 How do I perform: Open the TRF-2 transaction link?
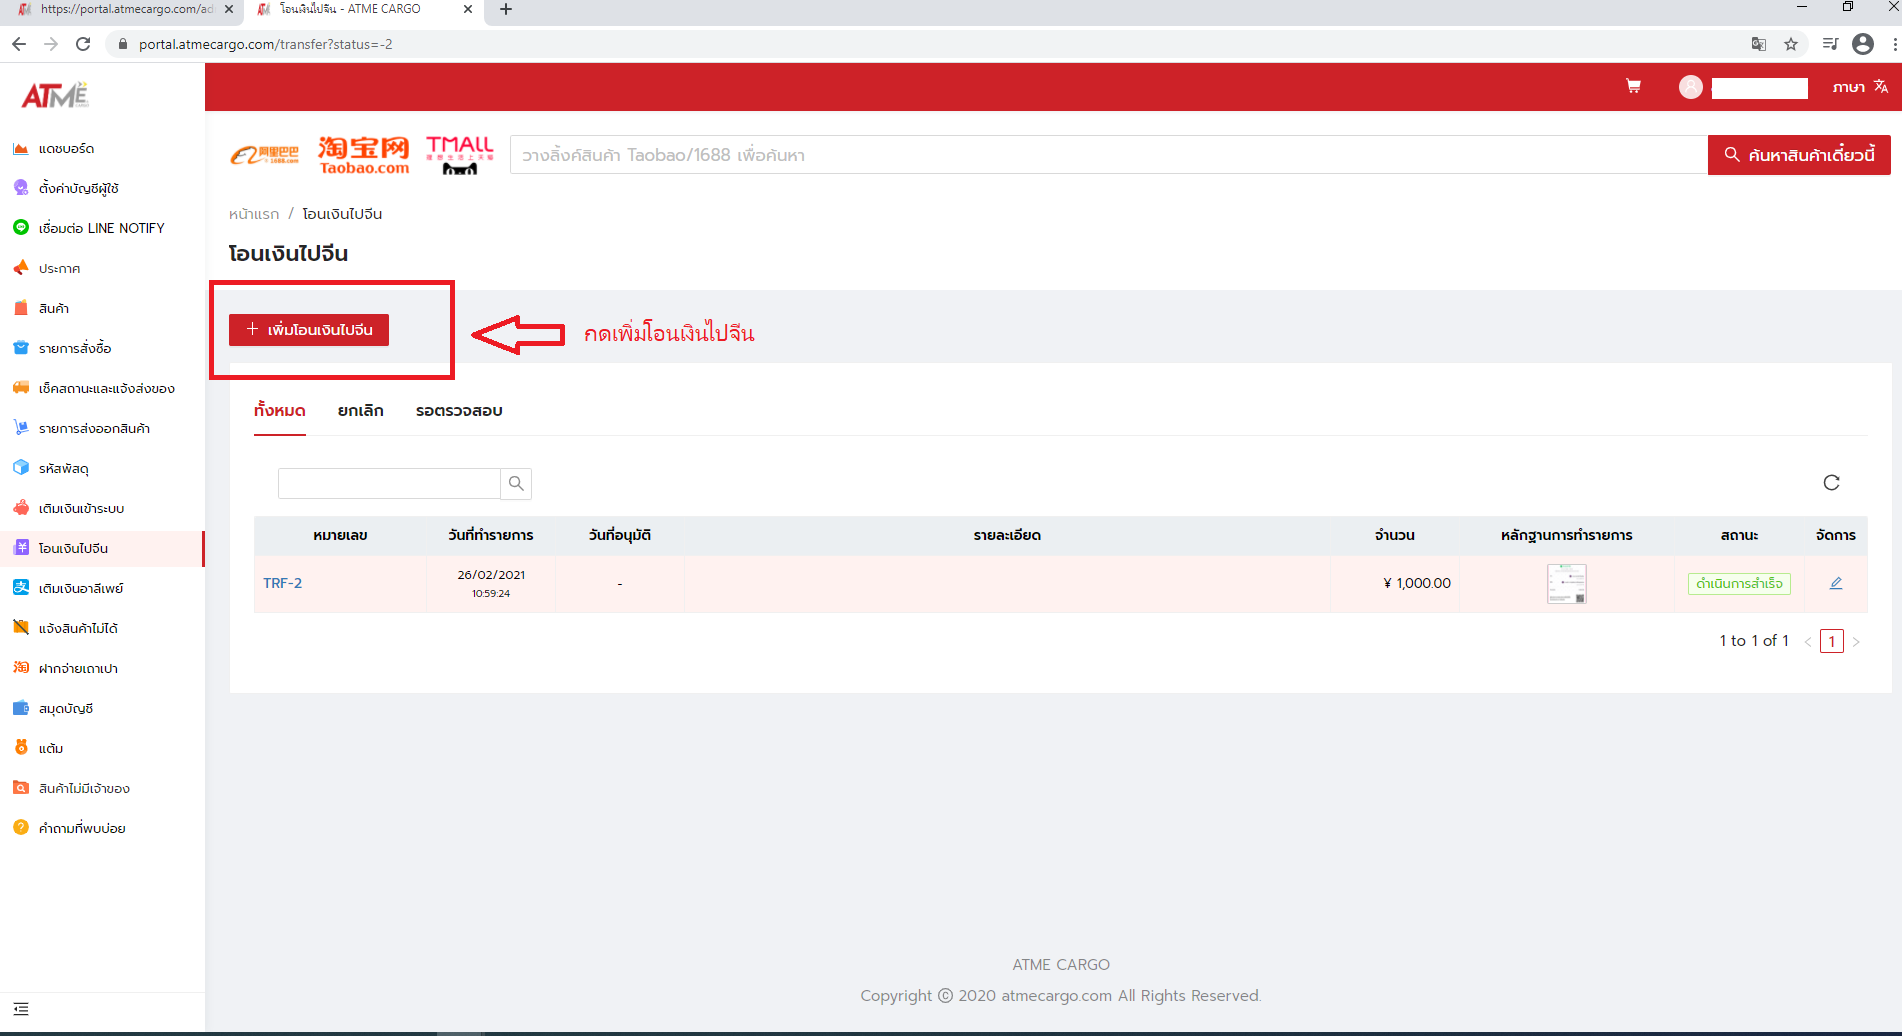[283, 583]
